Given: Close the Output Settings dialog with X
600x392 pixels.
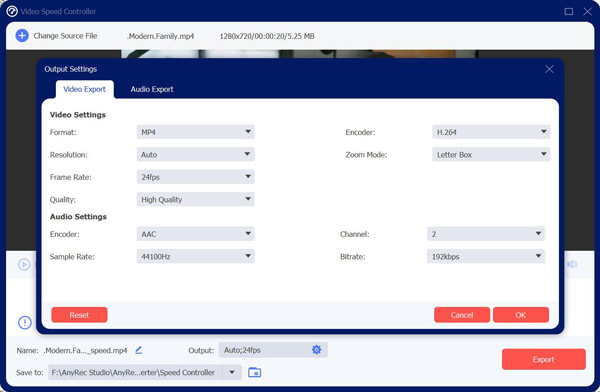Looking at the screenshot, I should (x=549, y=69).
